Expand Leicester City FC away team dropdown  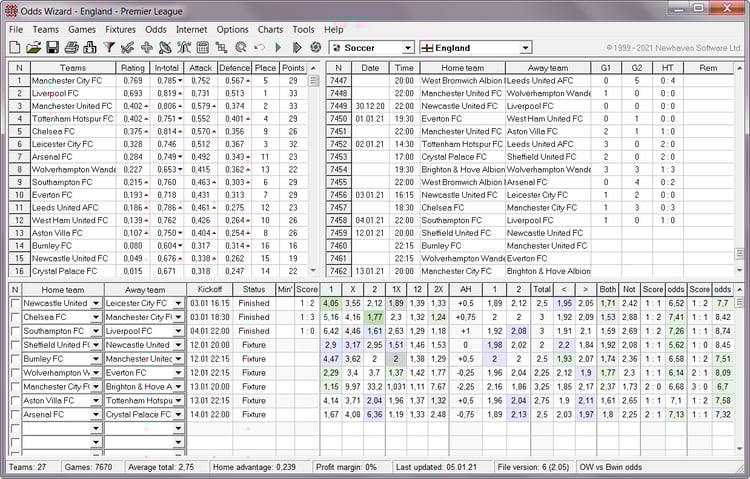click(178, 303)
